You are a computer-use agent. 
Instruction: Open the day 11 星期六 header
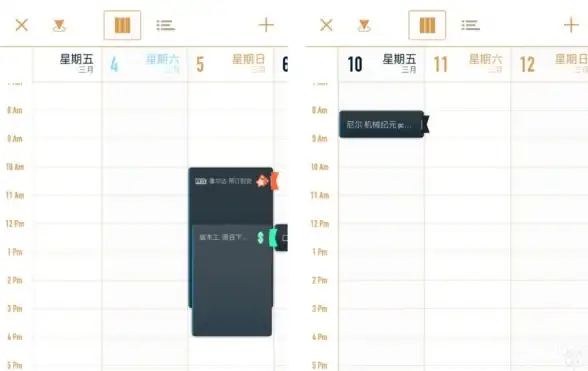pyautogui.click(x=468, y=64)
